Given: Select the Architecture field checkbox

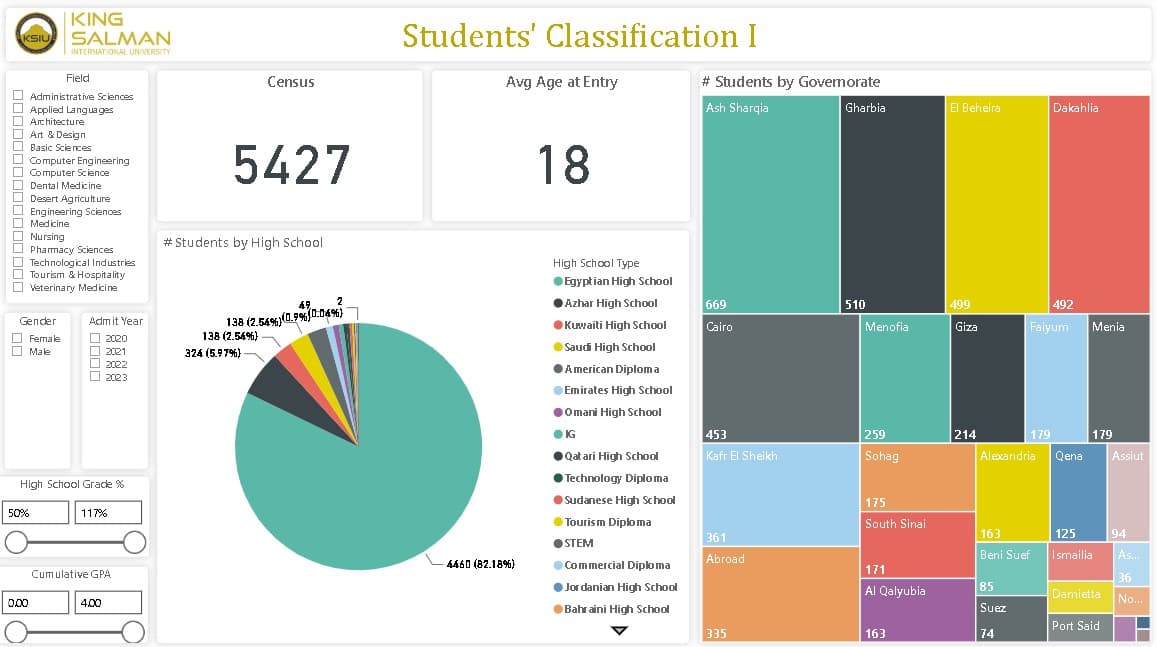Looking at the screenshot, I should (x=18, y=121).
